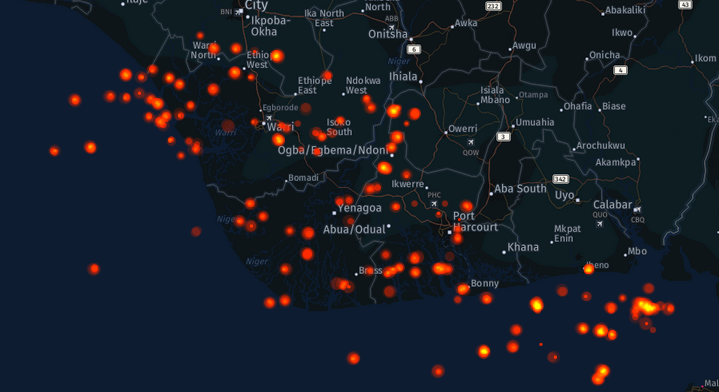This screenshot has height=392, width=719.
Task: Click the Calabar city label
Action: point(613,204)
